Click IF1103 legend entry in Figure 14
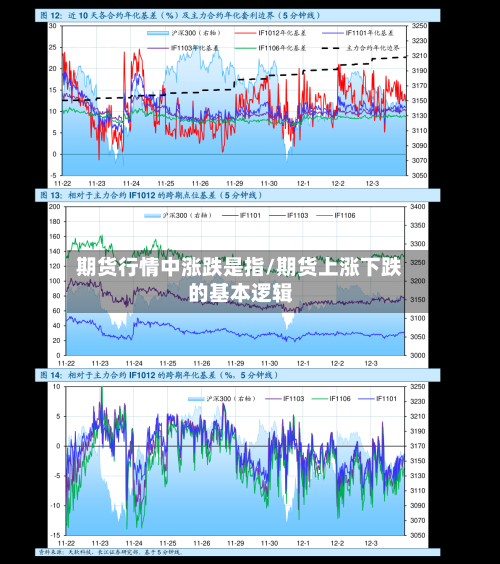 (x=285, y=399)
